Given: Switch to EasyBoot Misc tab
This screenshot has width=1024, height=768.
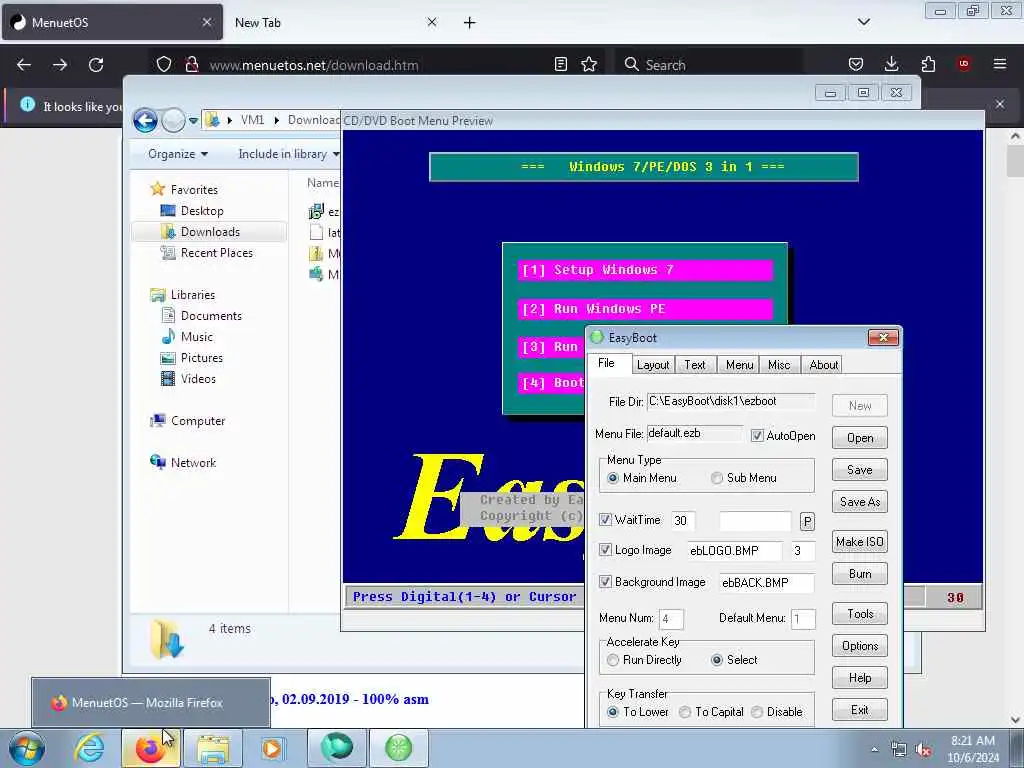Looking at the screenshot, I should (778, 365).
